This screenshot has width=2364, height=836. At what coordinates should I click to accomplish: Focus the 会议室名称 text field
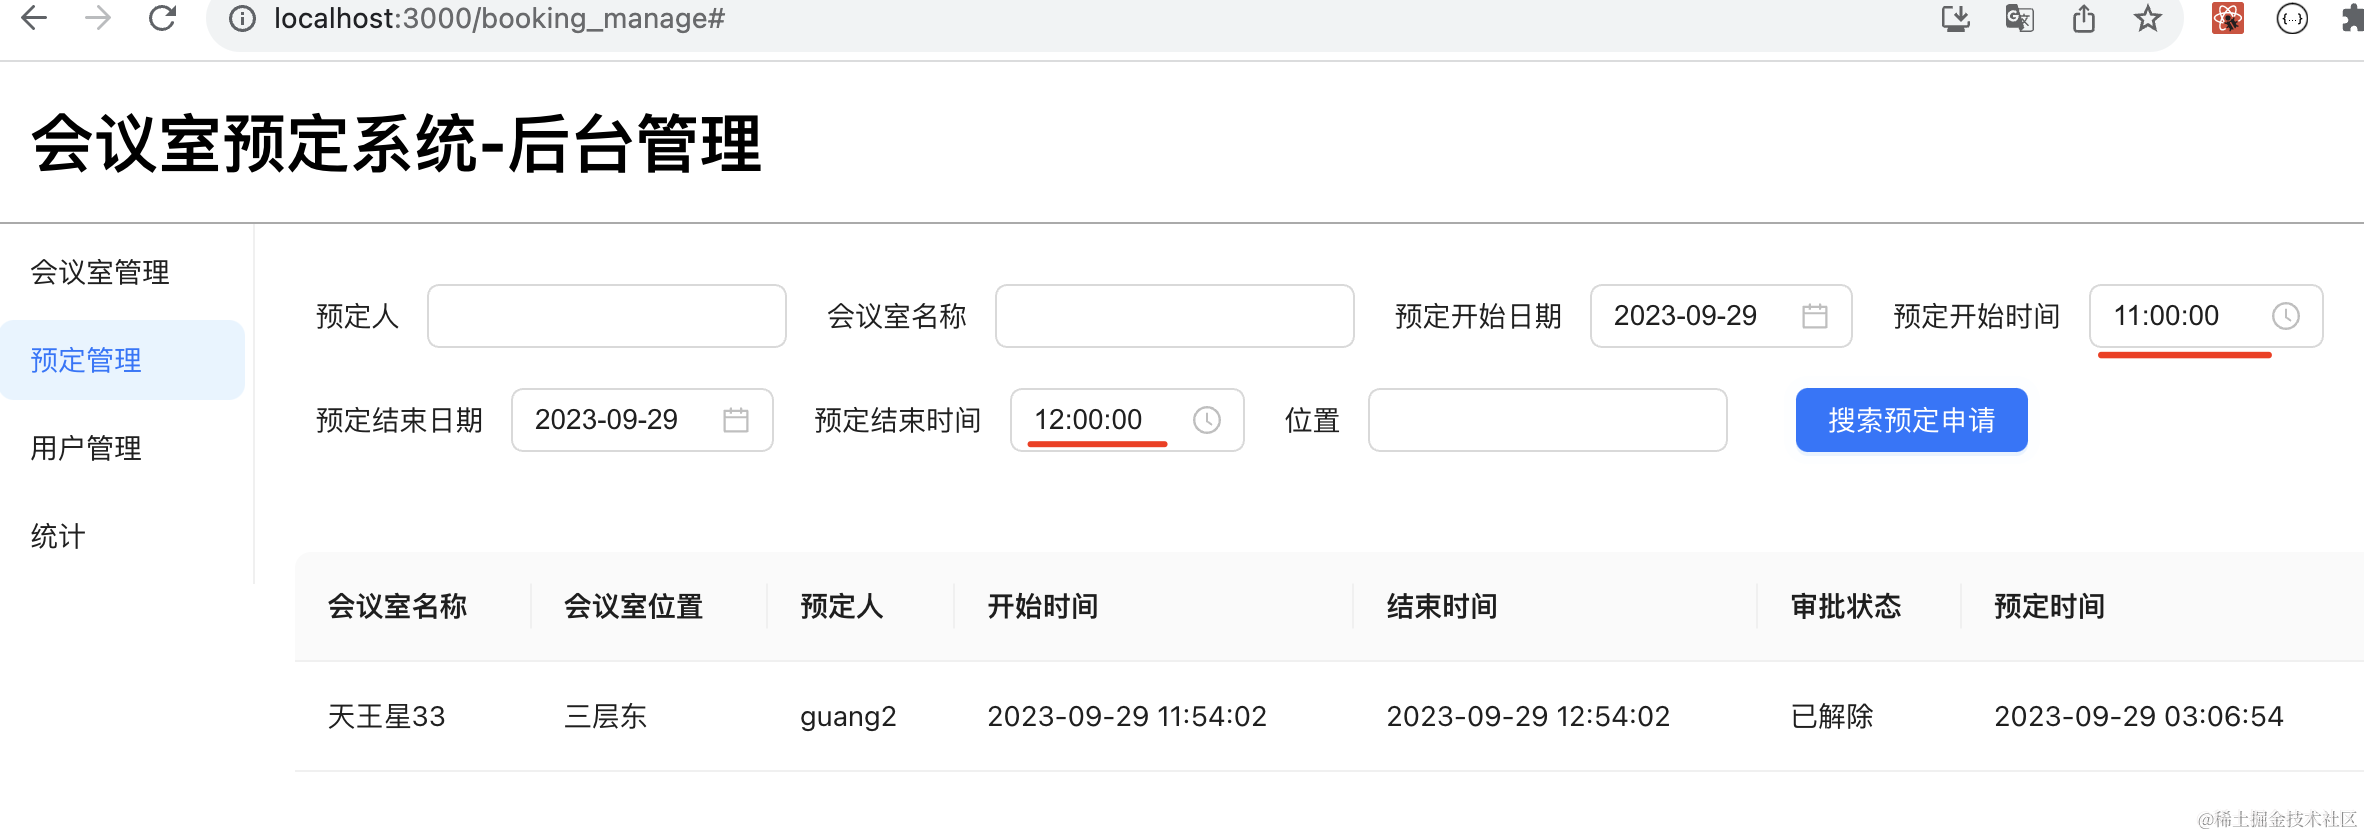pos(1174,316)
